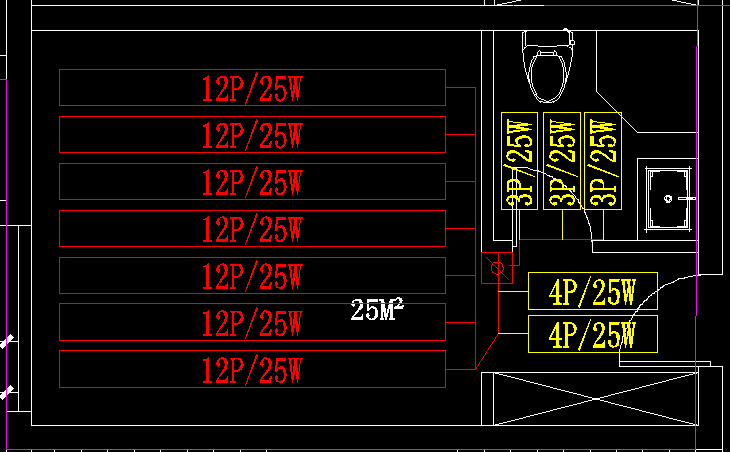Click the second 12P/25W row from top
Viewport: 730px width, 452px height.
[x=252, y=135]
